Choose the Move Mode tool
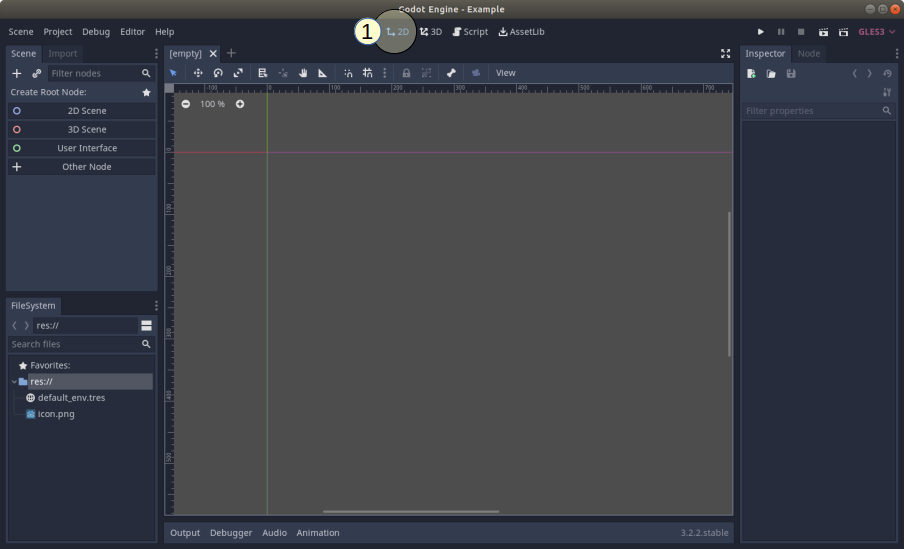910x549 pixels. pos(198,73)
